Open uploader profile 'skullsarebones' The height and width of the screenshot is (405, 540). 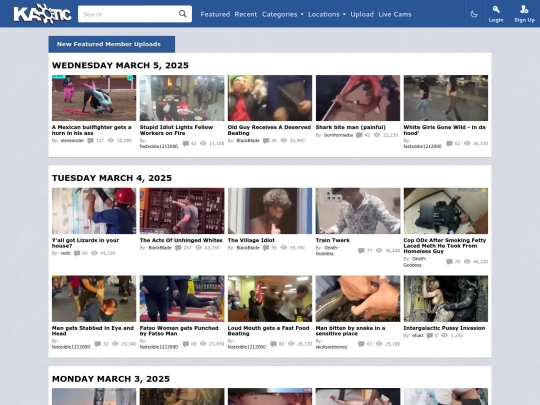point(331,347)
